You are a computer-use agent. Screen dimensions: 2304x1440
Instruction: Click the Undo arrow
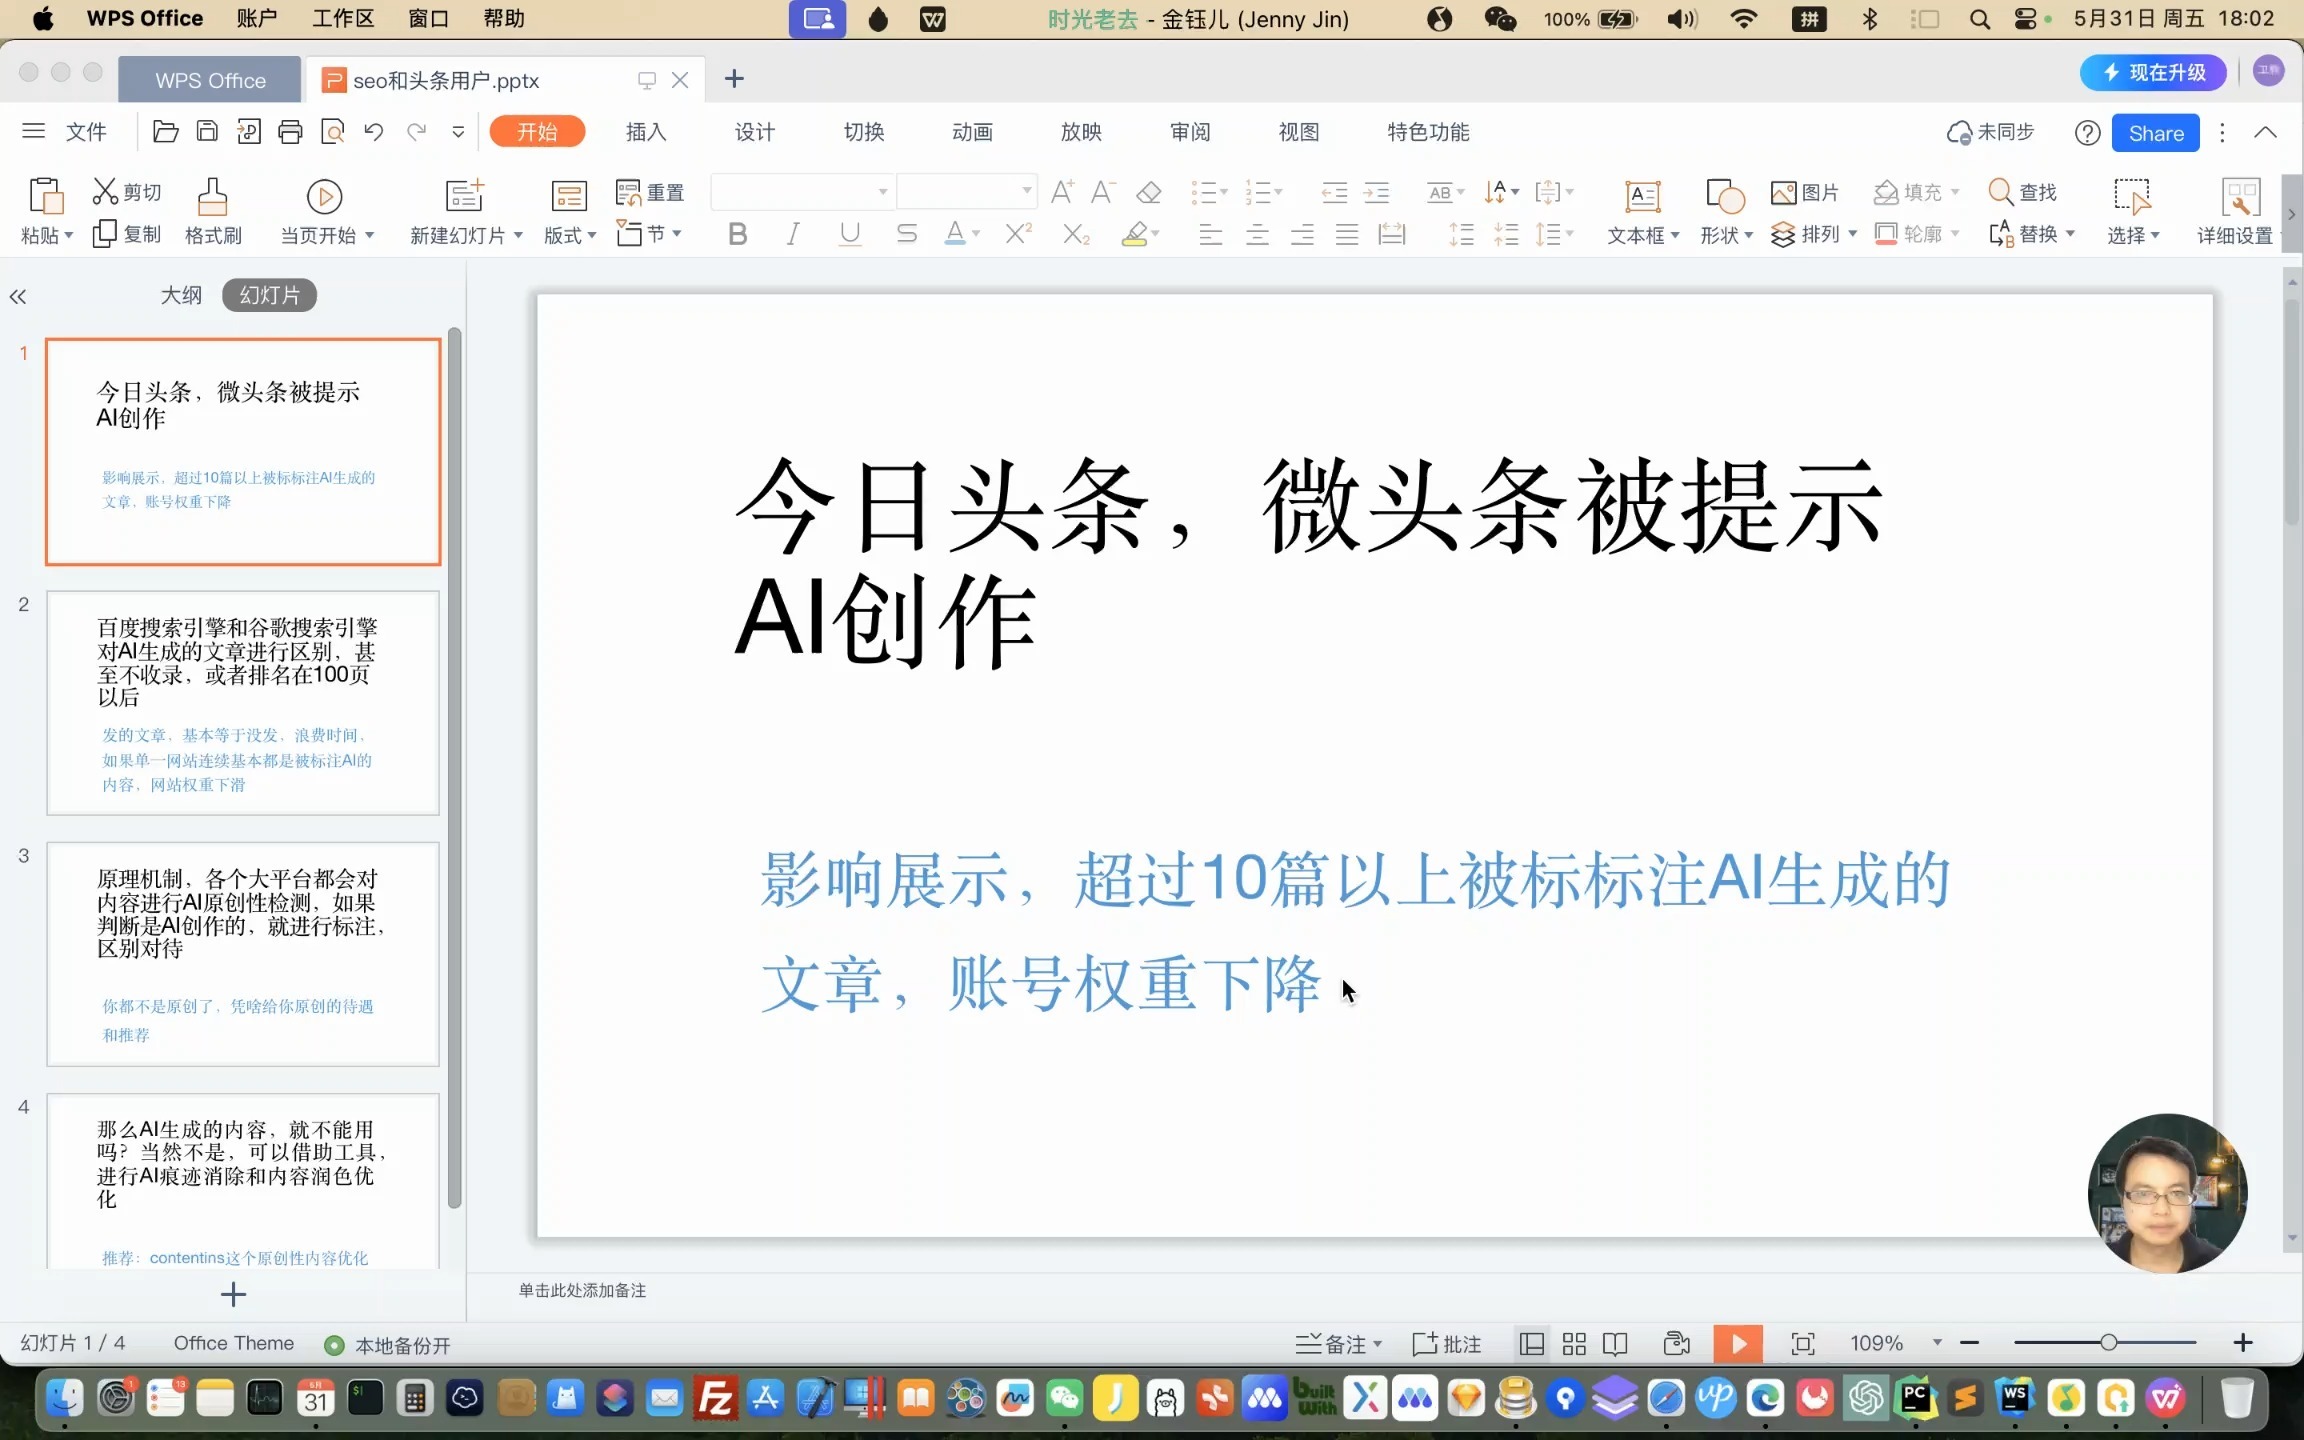374,131
